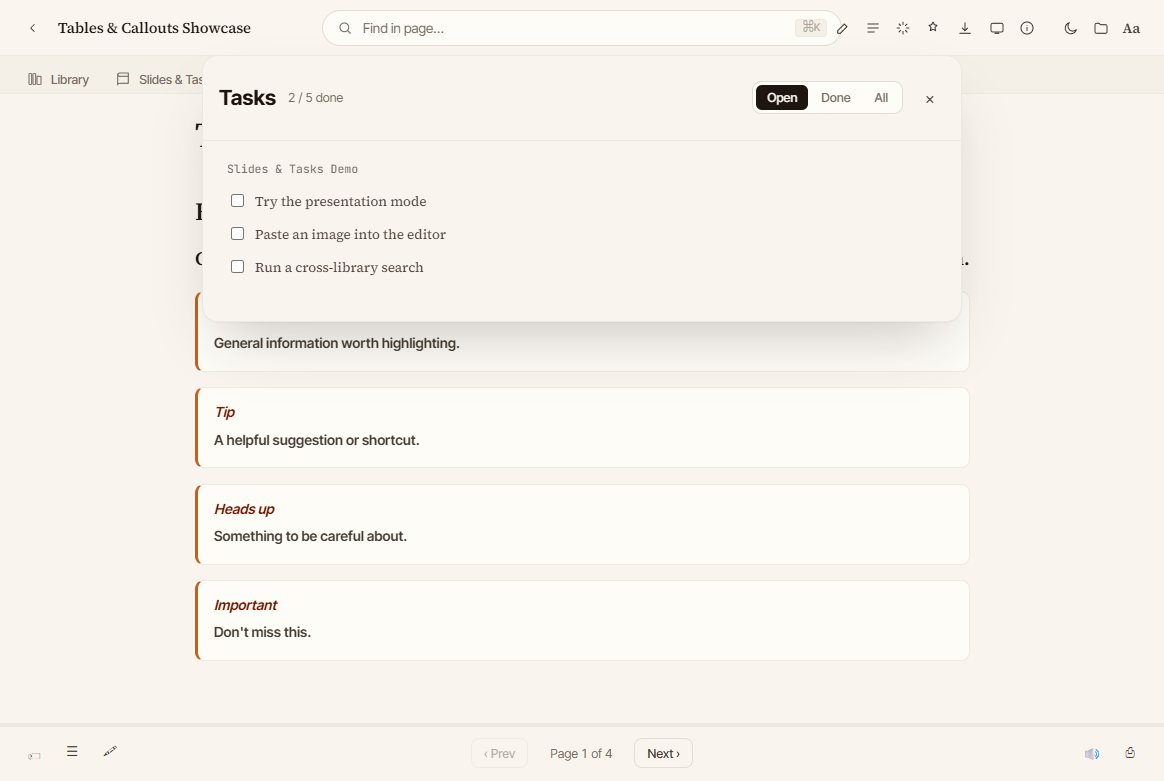
Task: Show only Open tasks
Action: pos(782,98)
